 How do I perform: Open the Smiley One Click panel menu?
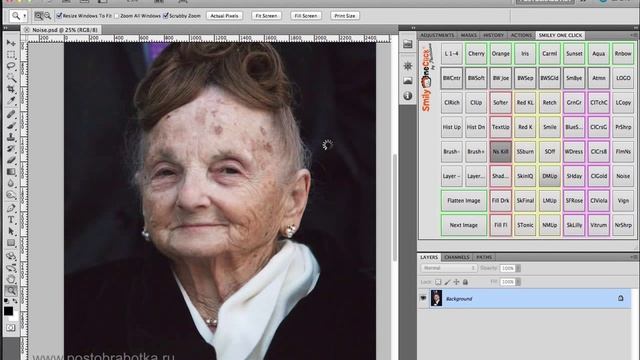[633, 35]
